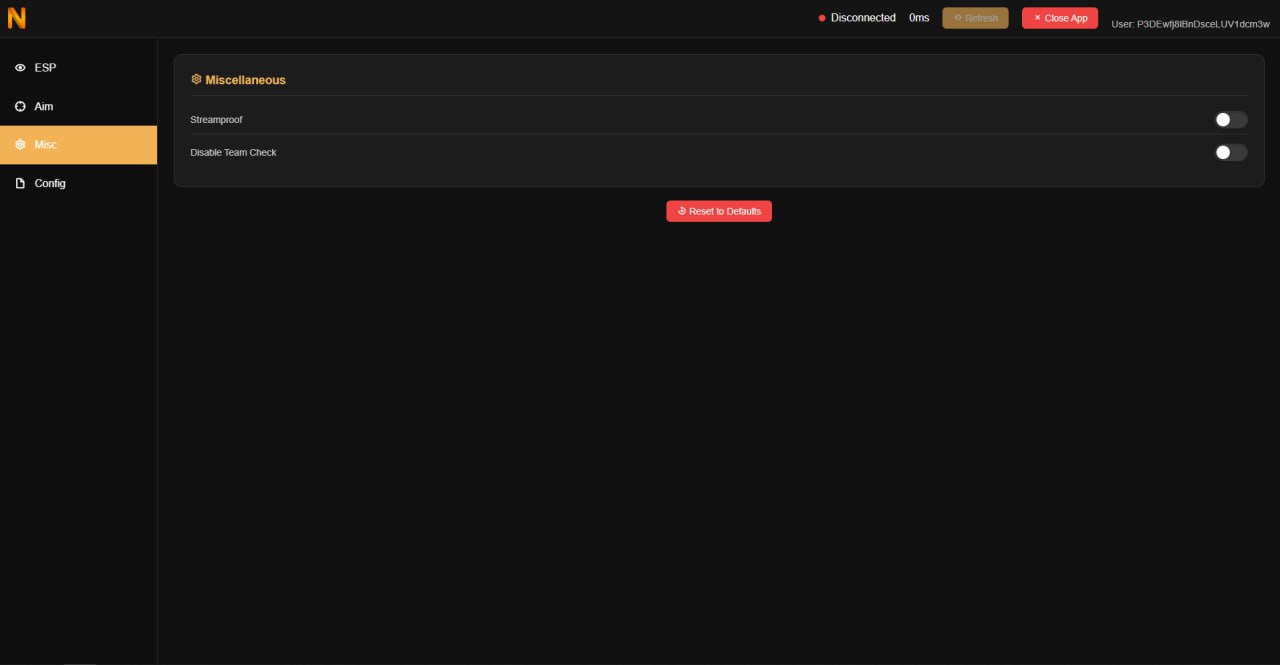
Task: Click the Miscellaneous header gear icon
Action: tap(196, 79)
